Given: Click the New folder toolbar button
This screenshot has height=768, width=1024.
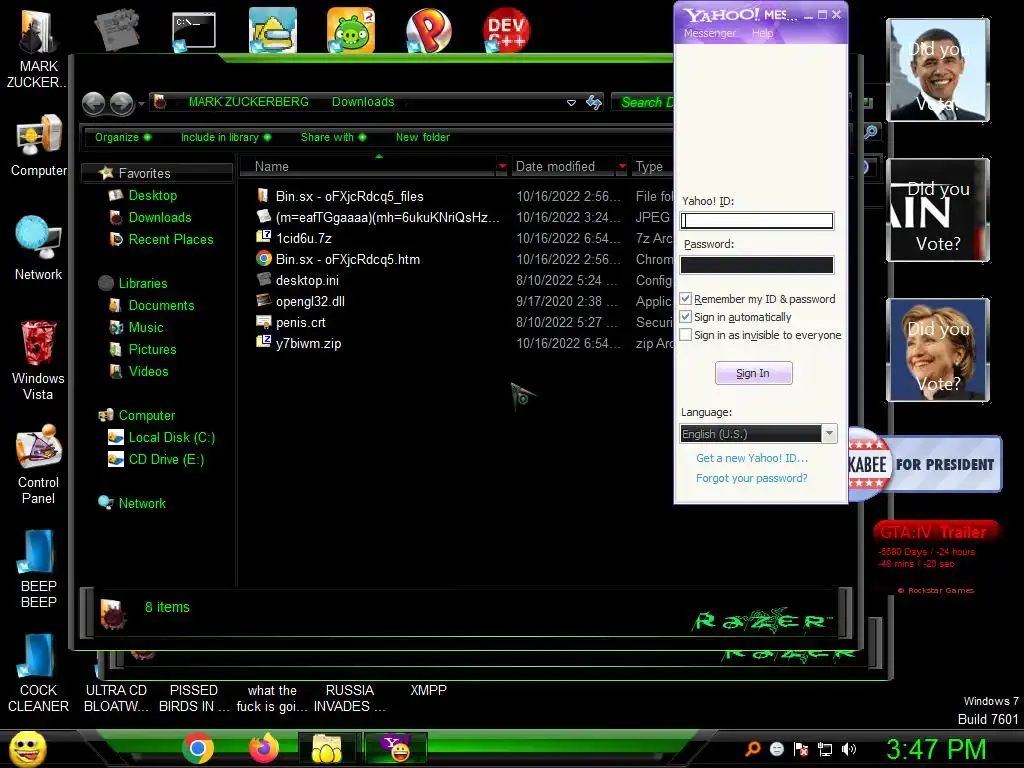Looking at the screenshot, I should click(423, 137).
